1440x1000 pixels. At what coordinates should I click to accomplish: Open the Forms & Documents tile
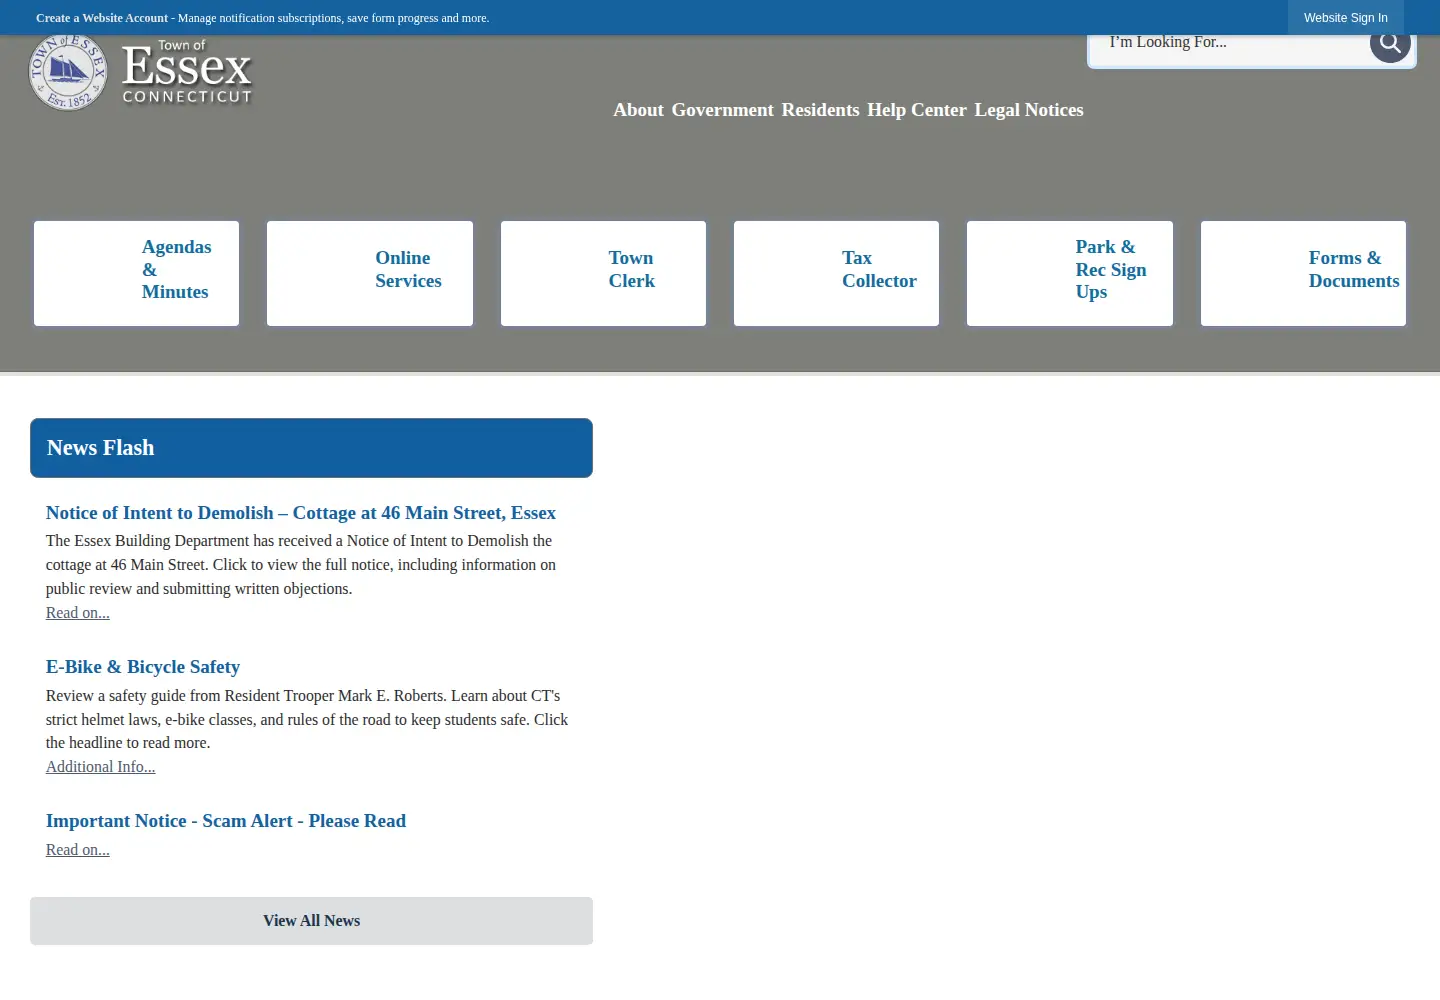1303,273
